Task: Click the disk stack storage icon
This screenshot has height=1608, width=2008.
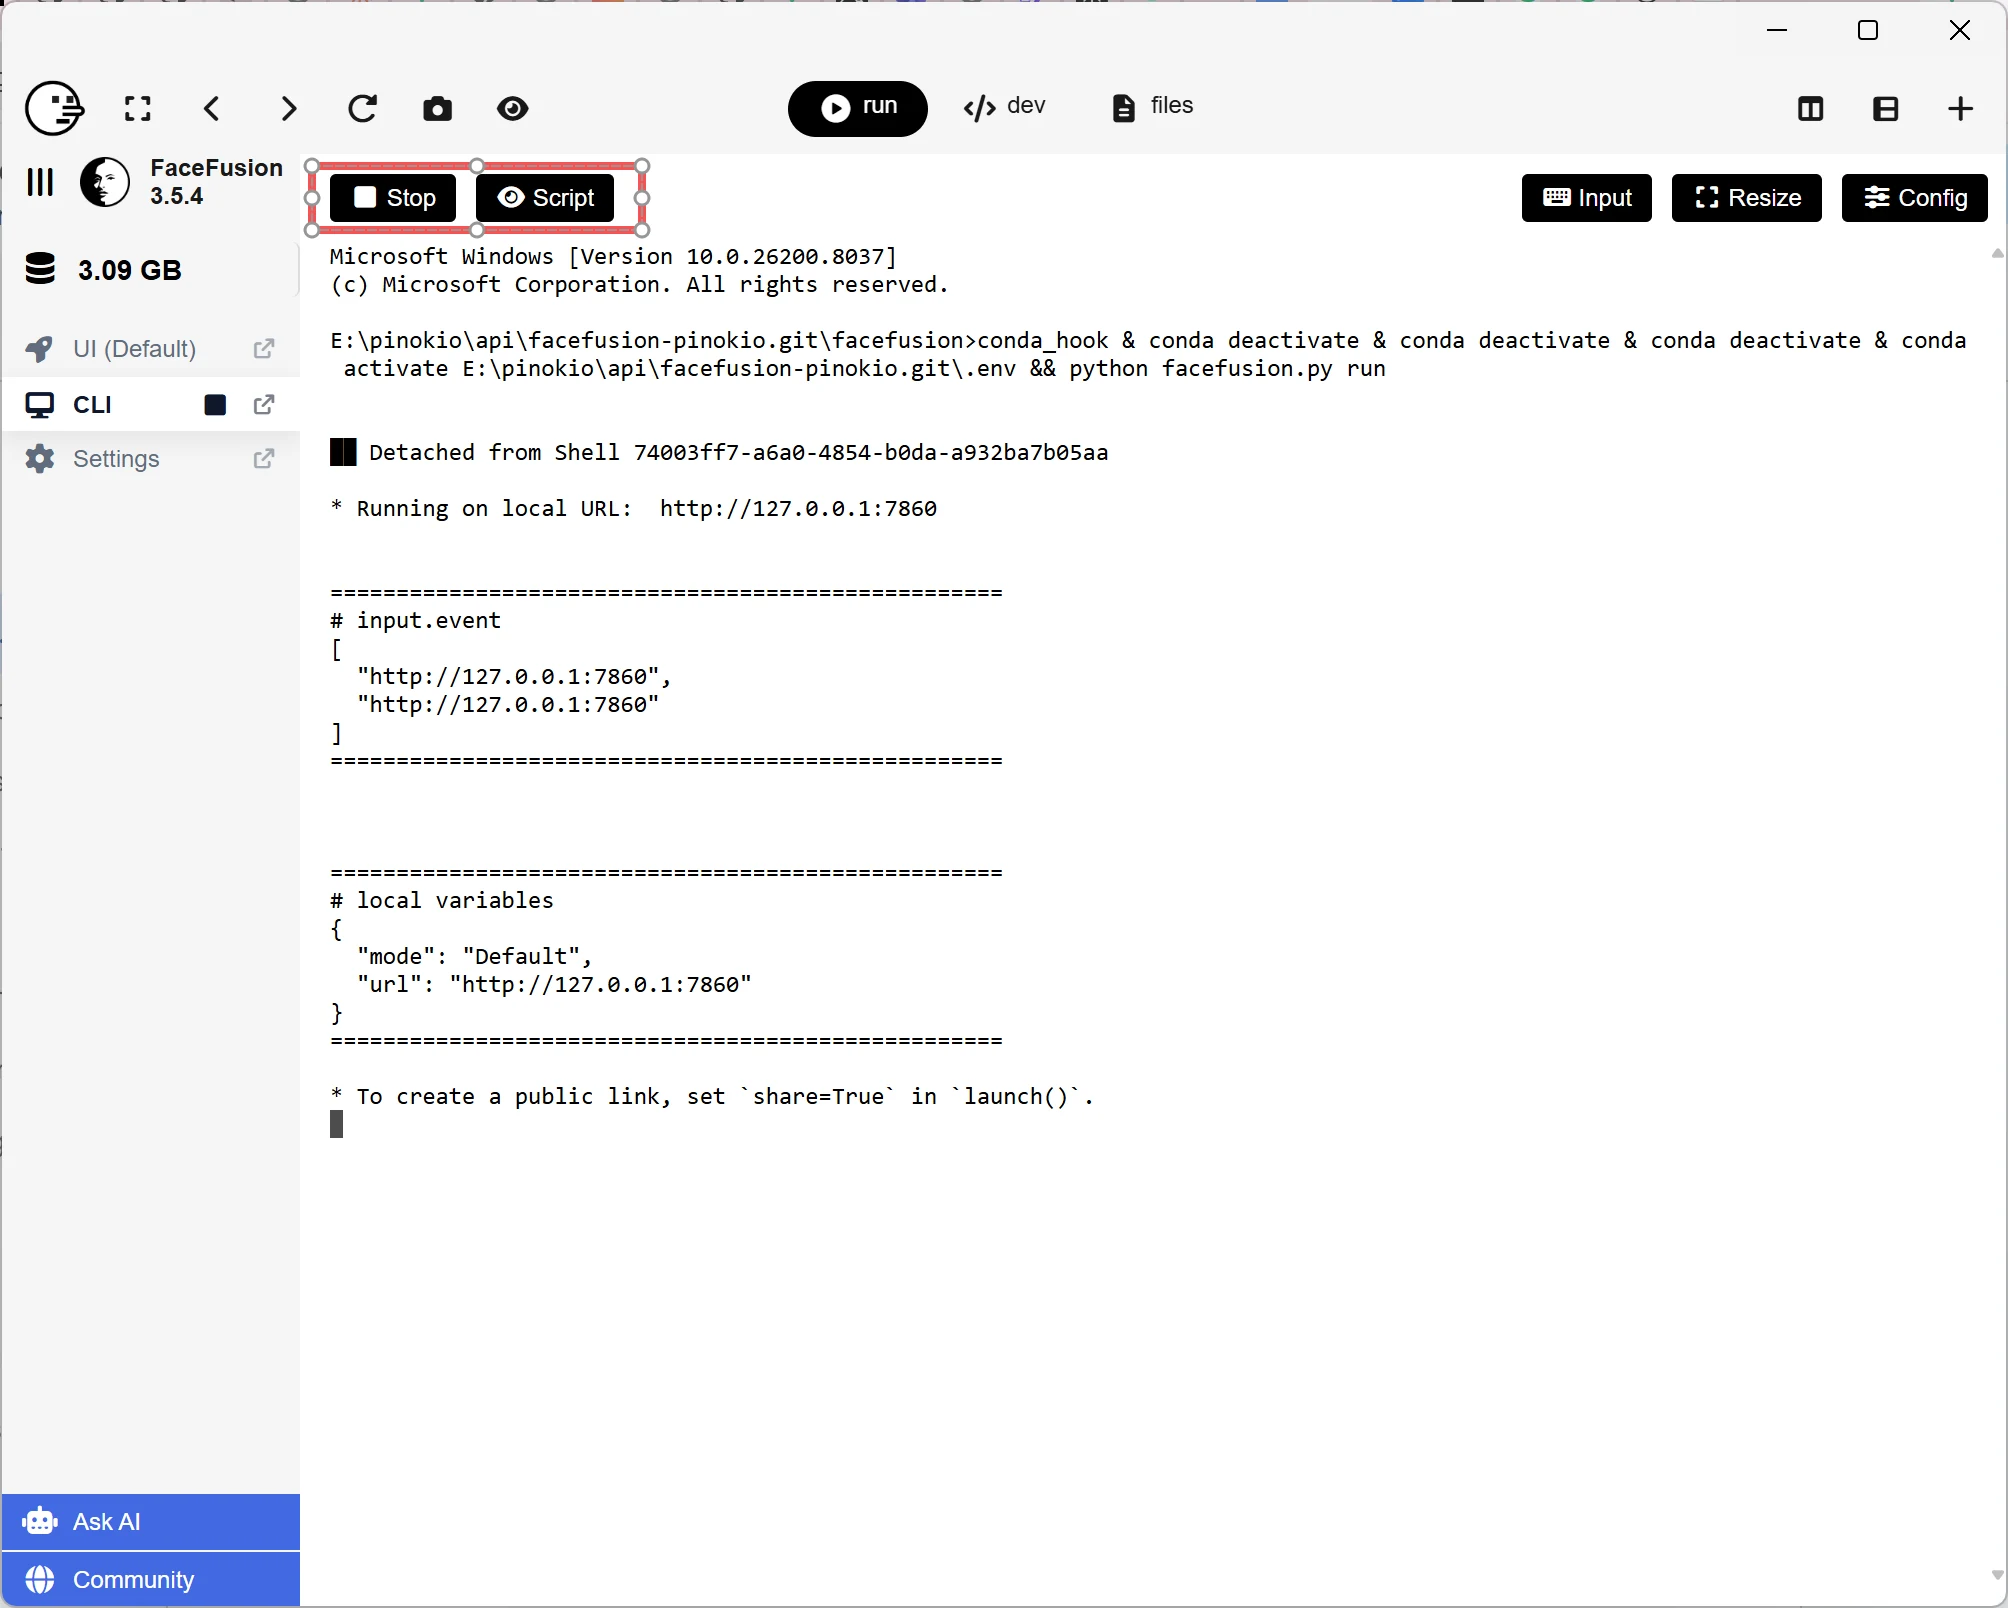Action: coord(40,269)
